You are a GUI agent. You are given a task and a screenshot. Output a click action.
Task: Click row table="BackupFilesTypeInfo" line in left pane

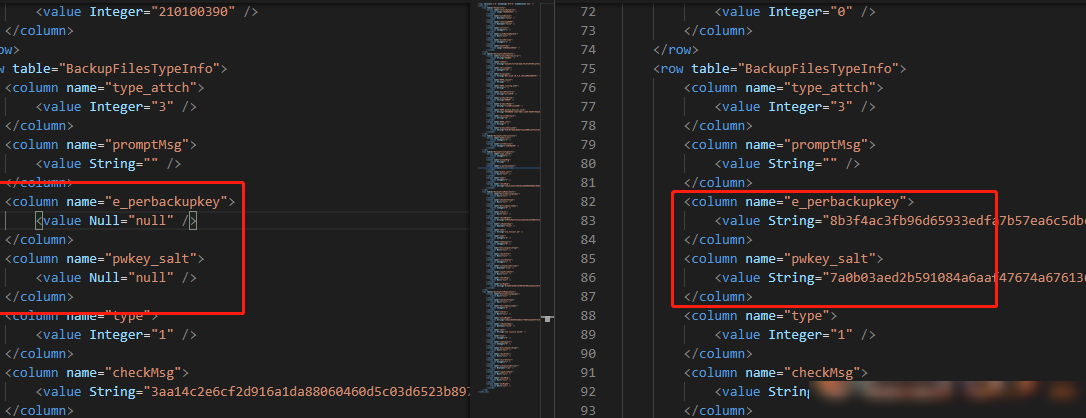coord(114,69)
